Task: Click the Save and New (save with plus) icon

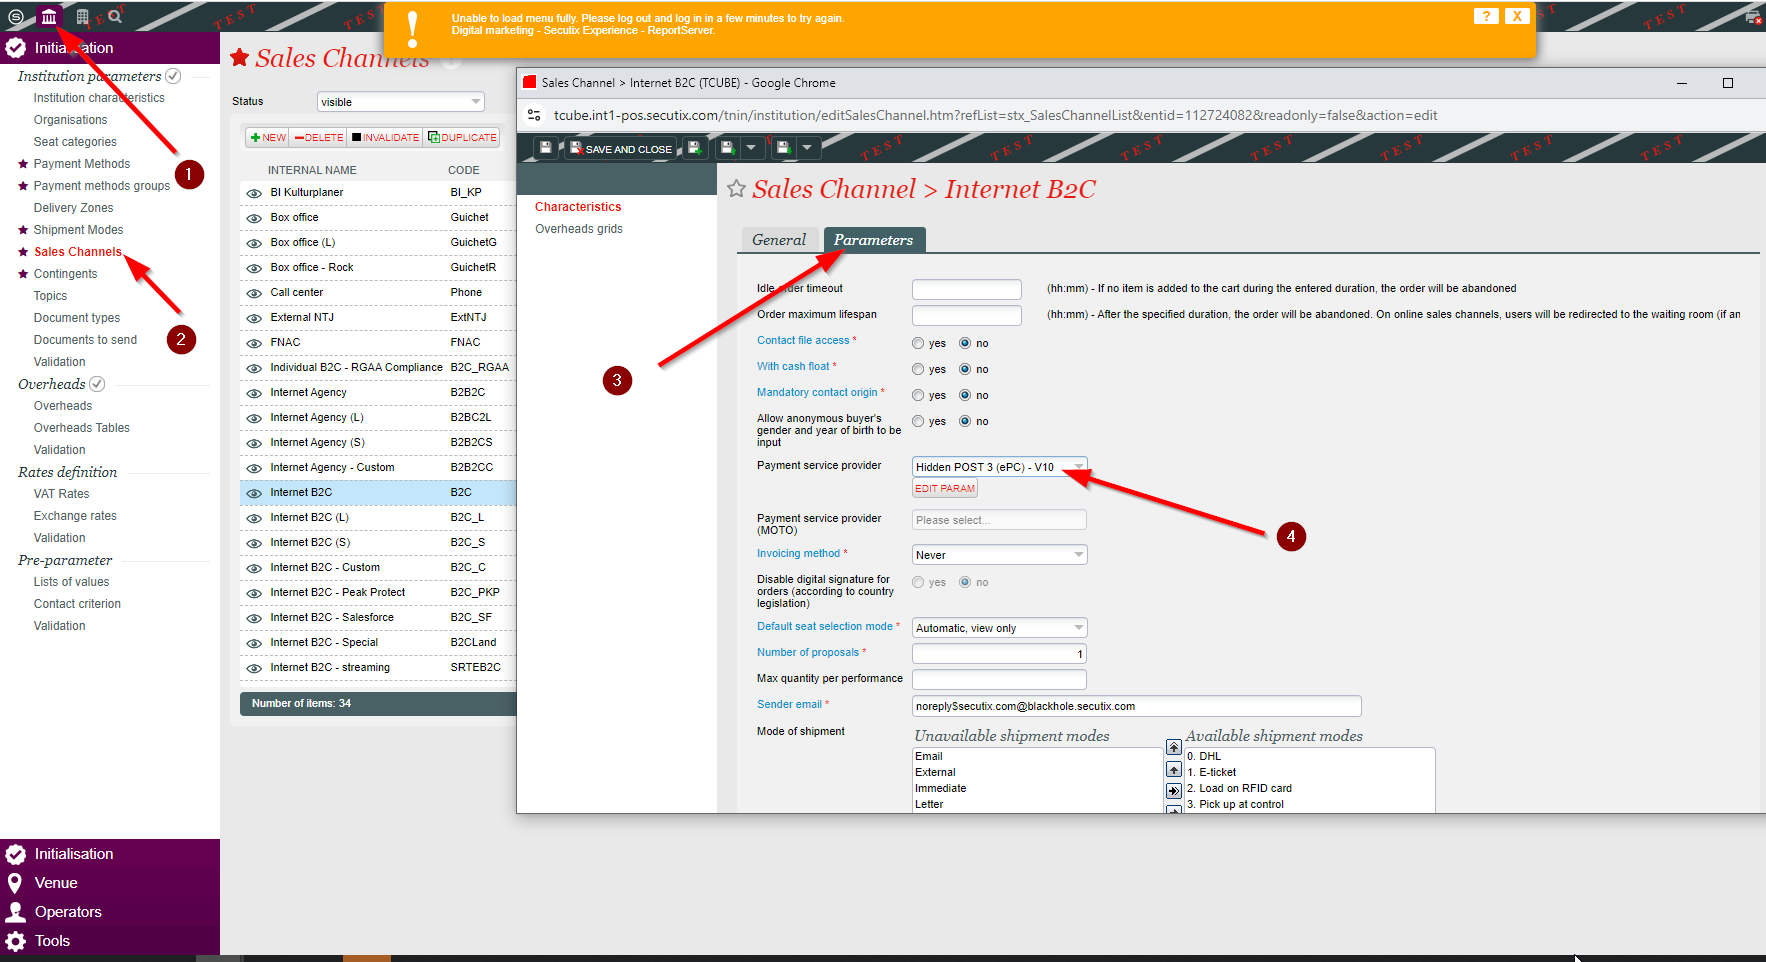Action: (694, 147)
